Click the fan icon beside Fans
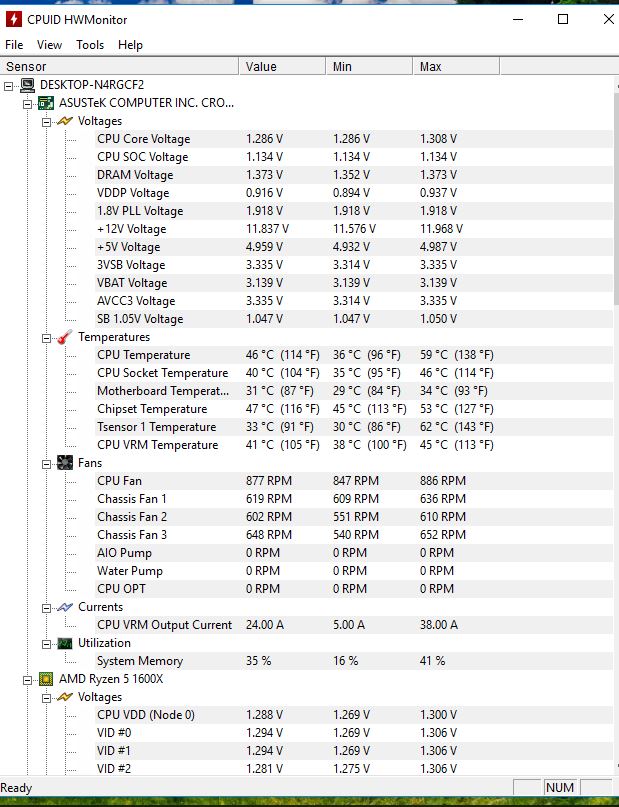 [63, 463]
